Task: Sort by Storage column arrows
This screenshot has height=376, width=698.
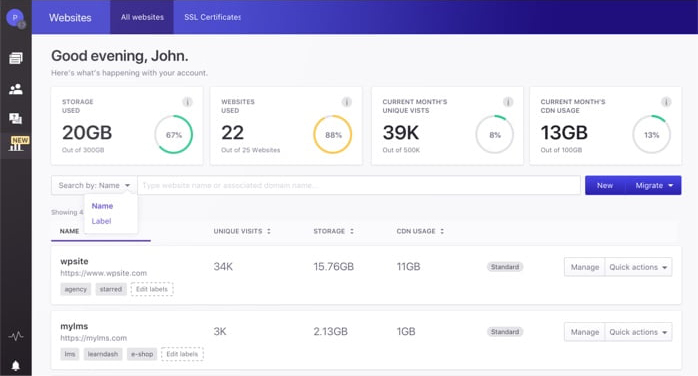Action: (352, 231)
